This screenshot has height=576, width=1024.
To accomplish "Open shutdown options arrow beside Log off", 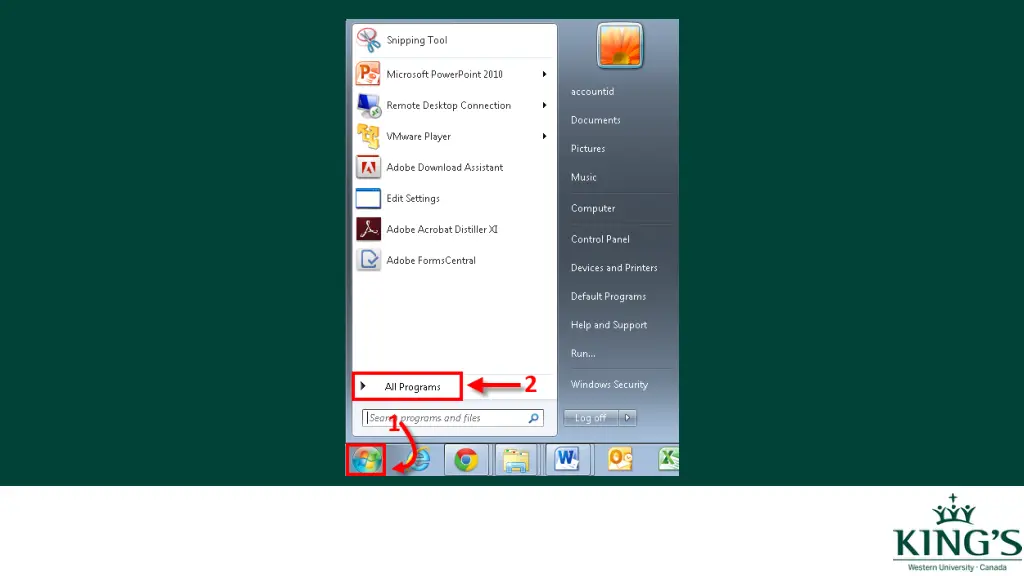I will (628, 418).
